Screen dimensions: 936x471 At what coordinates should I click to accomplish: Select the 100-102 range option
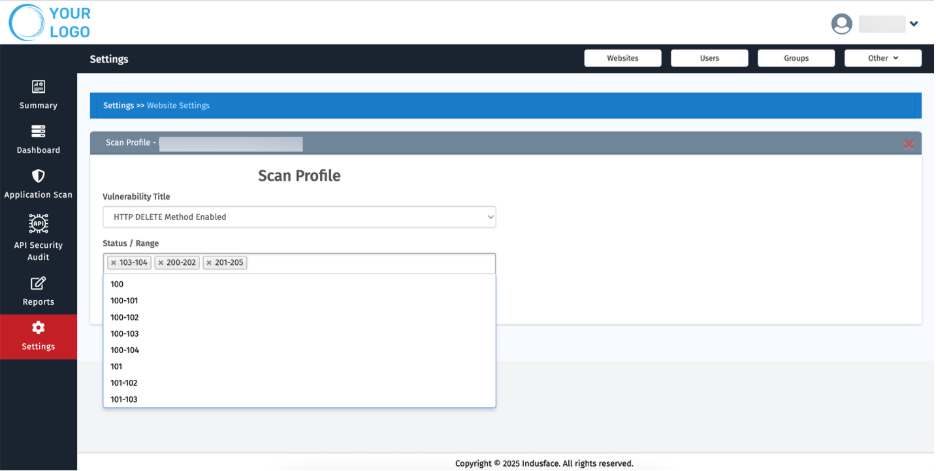(299, 317)
